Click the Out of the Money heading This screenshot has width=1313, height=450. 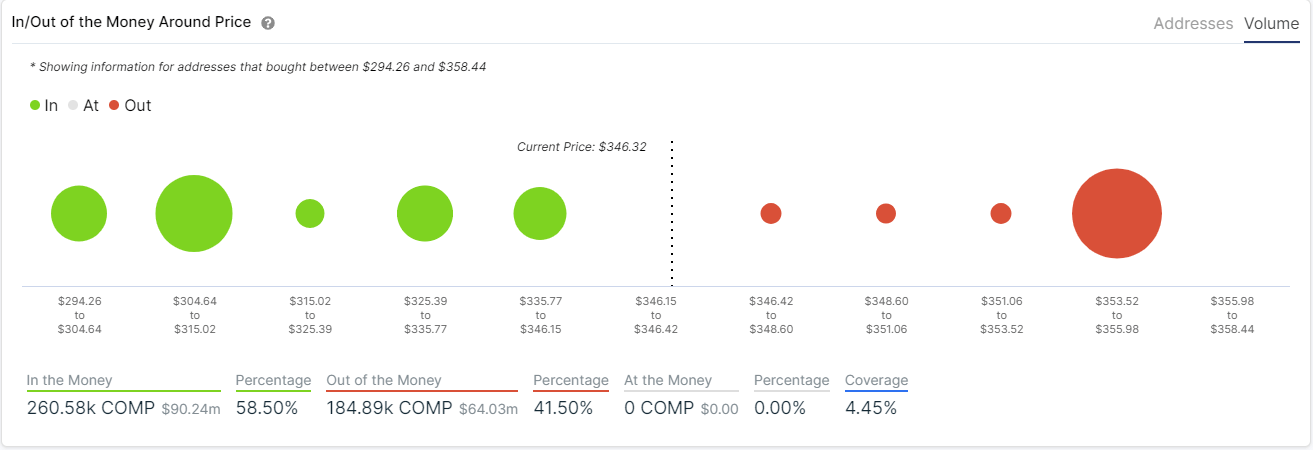pos(384,380)
